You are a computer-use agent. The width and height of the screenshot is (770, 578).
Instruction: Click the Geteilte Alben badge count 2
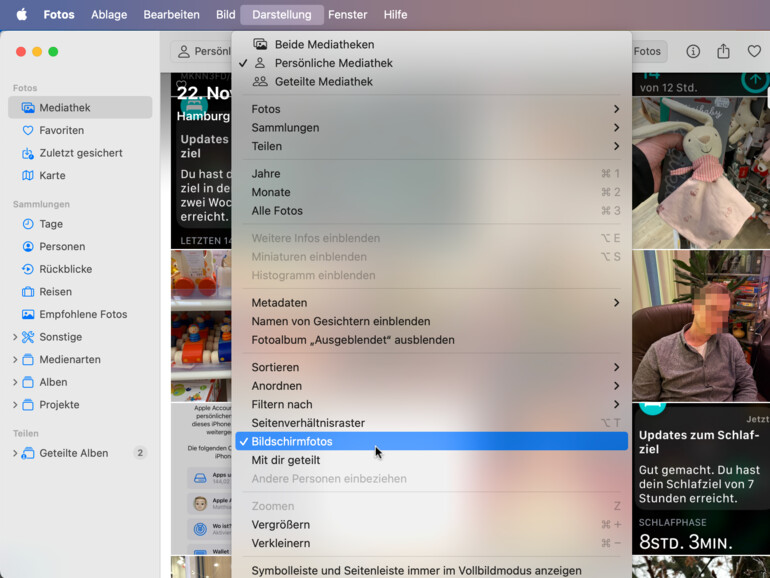[140, 453]
